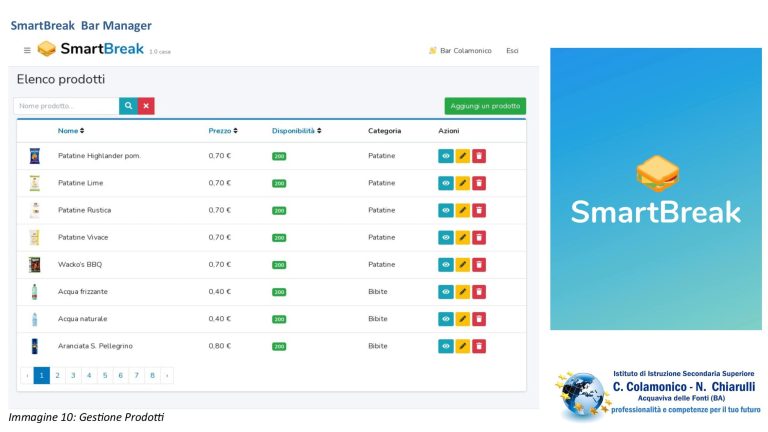
Task: Click Acqua naturale bottle thumbnail
Action: pyautogui.click(x=34, y=319)
